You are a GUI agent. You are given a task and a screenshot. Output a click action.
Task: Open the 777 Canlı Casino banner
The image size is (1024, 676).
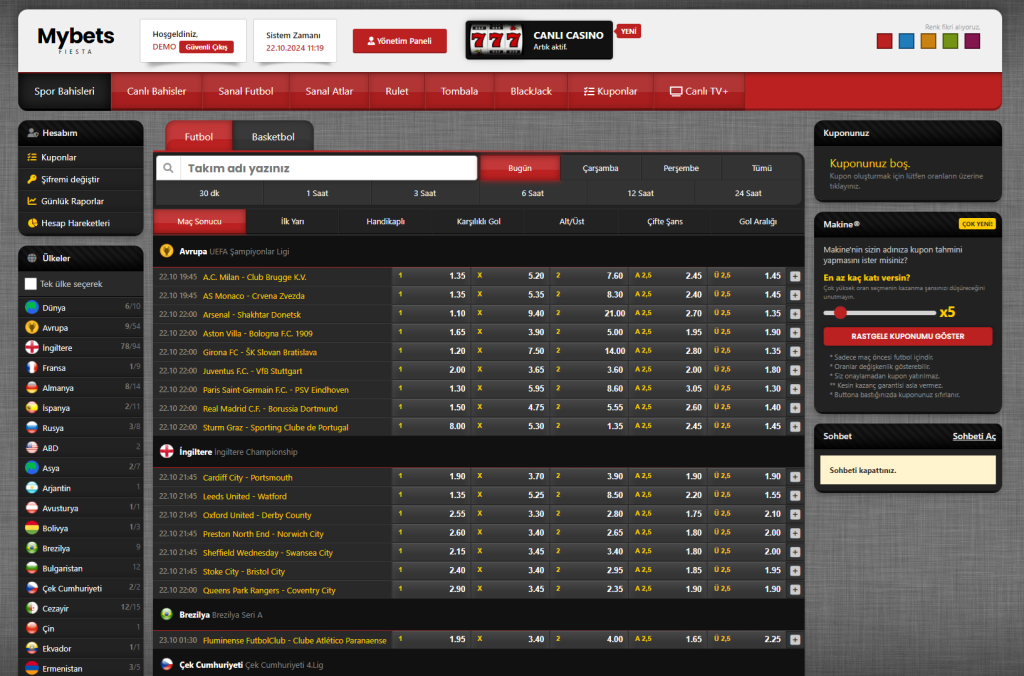[x=539, y=40]
